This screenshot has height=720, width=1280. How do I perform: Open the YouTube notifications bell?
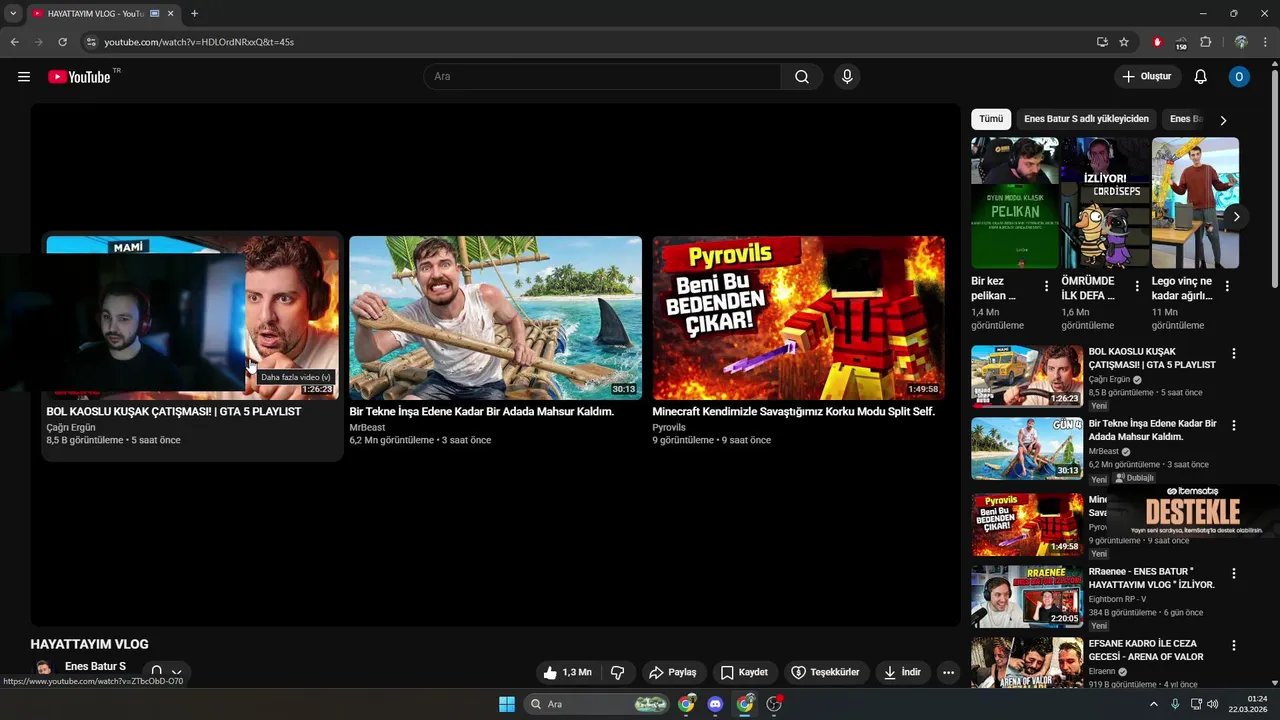pos(1201,77)
